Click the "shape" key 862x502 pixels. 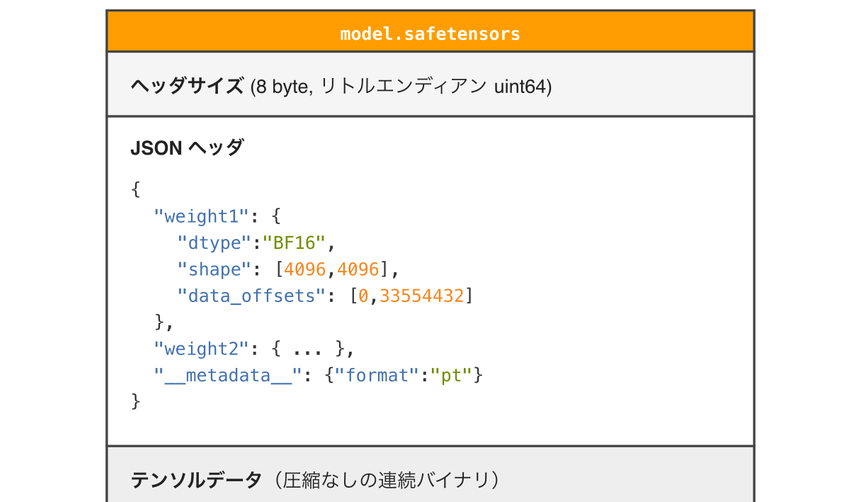coord(214,269)
